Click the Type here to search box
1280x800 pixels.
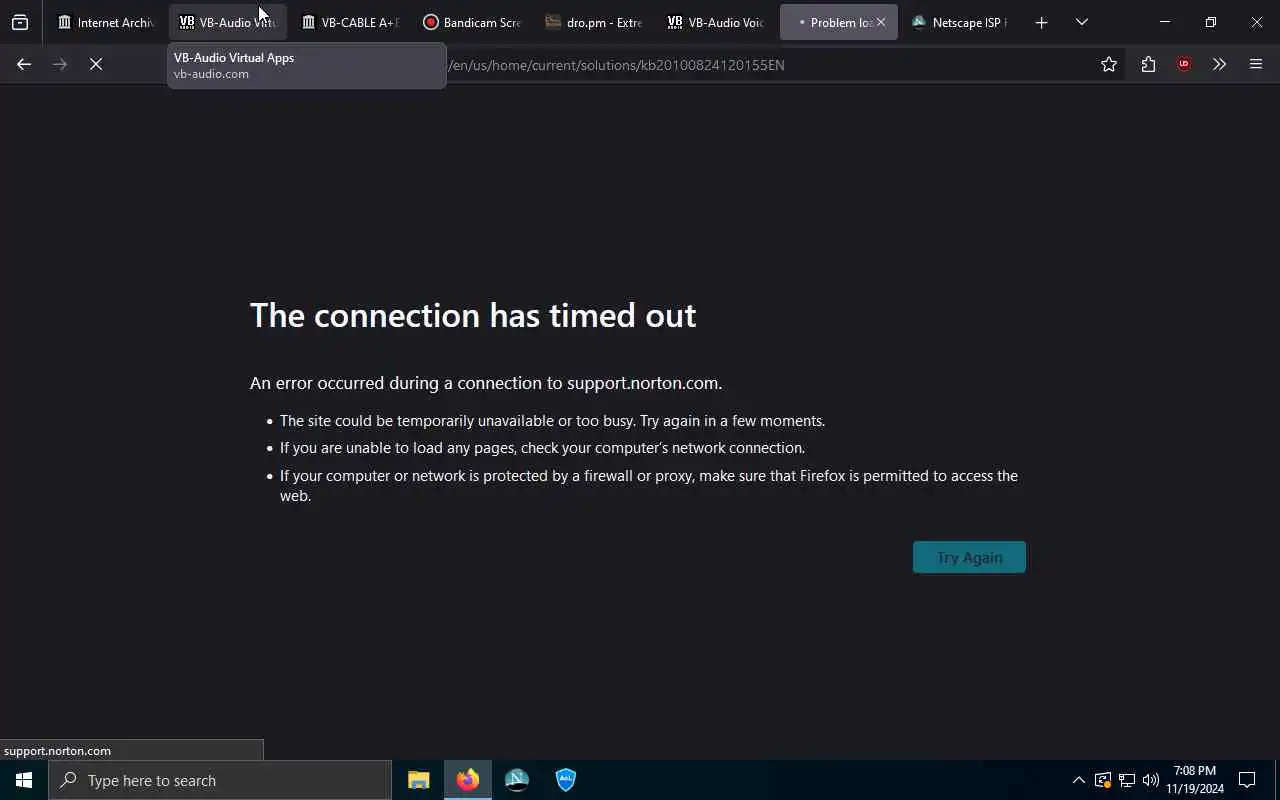[x=220, y=780]
